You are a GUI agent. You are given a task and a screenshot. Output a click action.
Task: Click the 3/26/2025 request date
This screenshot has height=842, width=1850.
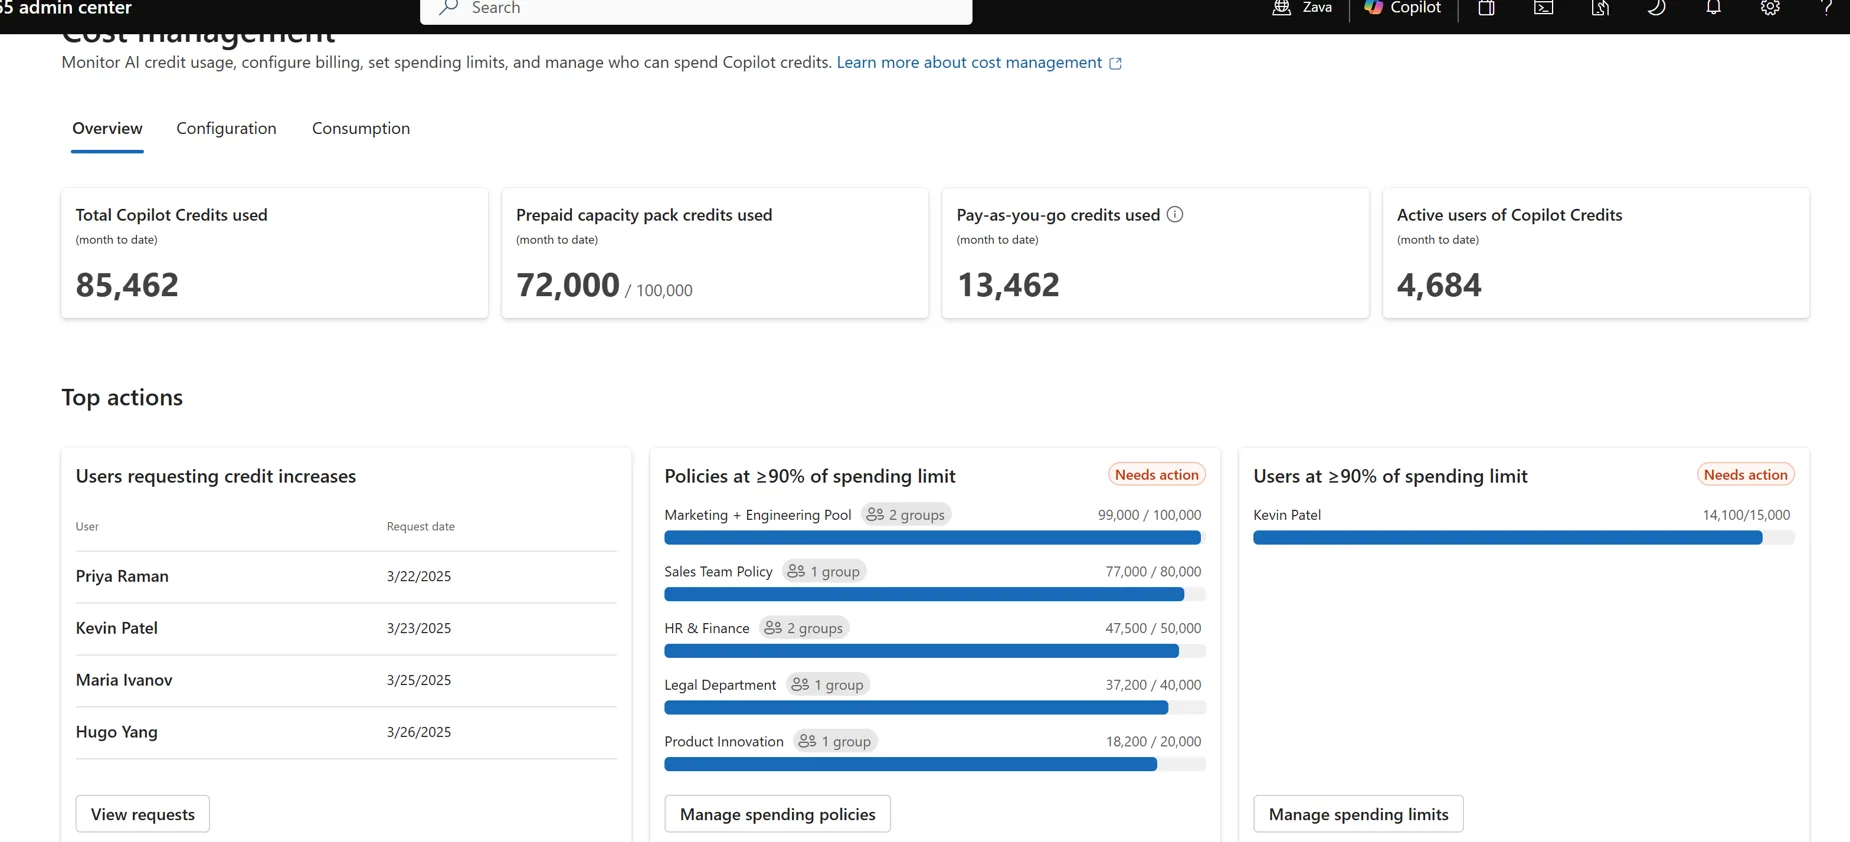point(419,733)
